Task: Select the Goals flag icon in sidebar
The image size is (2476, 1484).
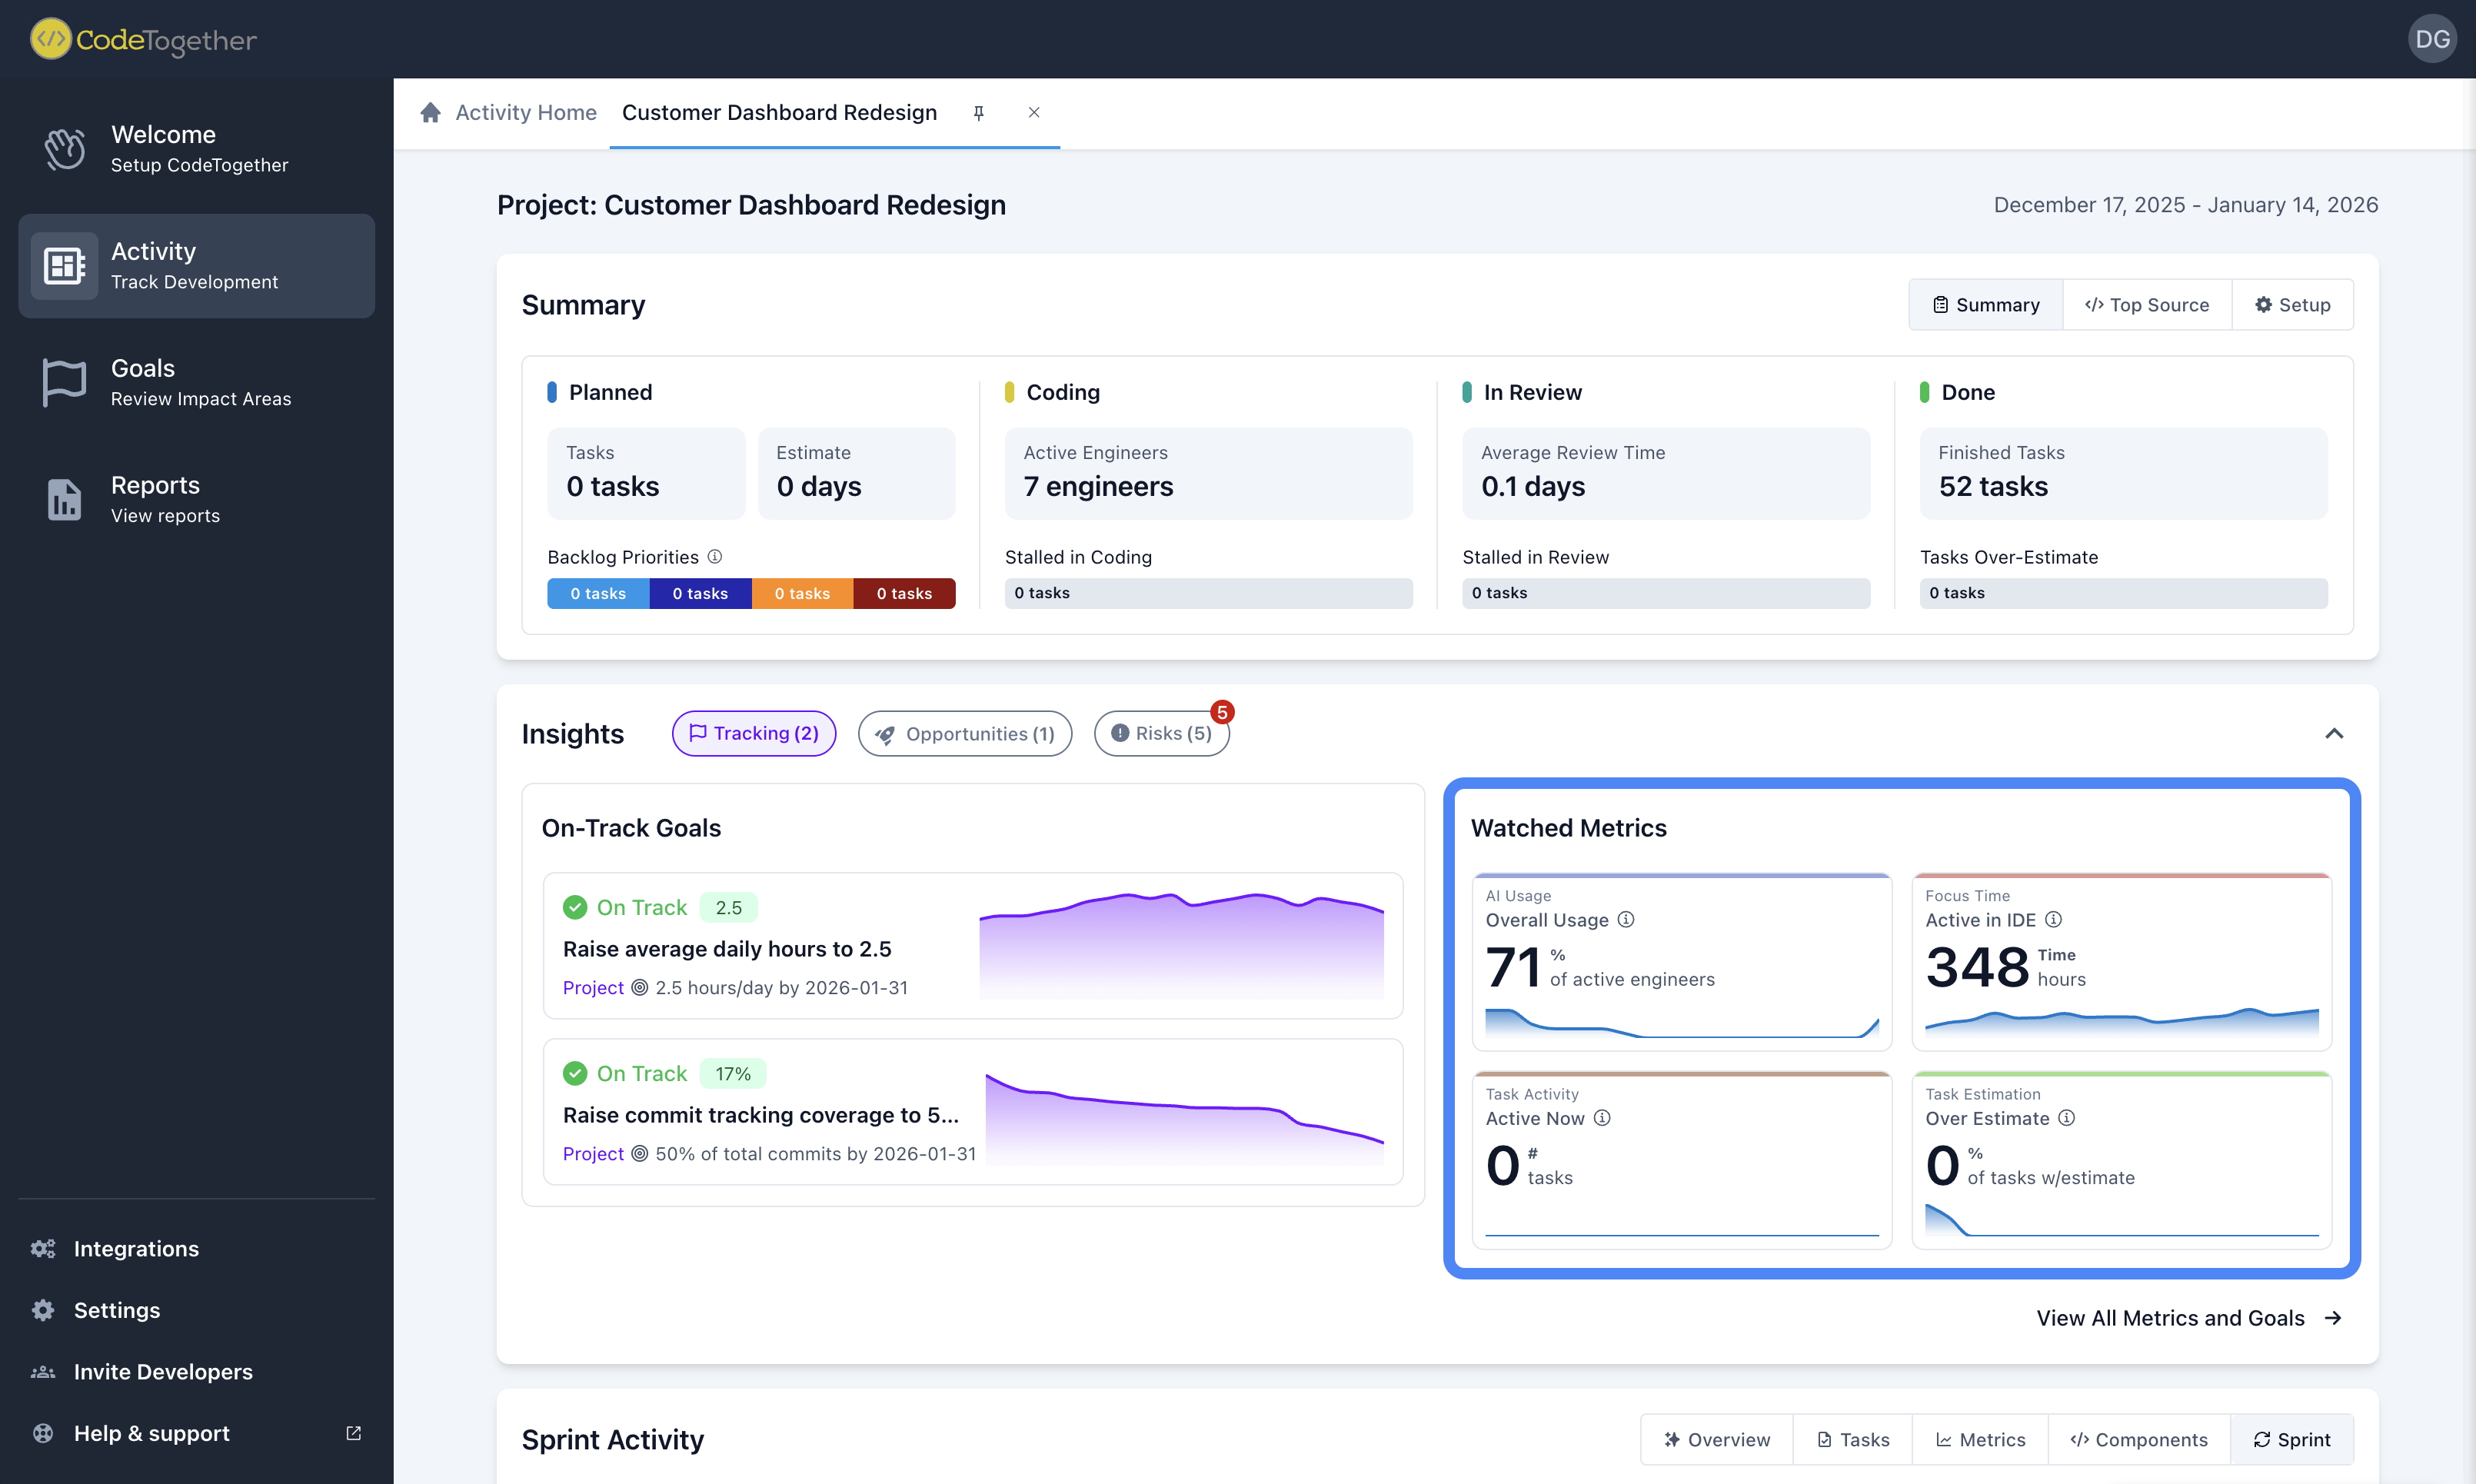Action: [x=63, y=382]
